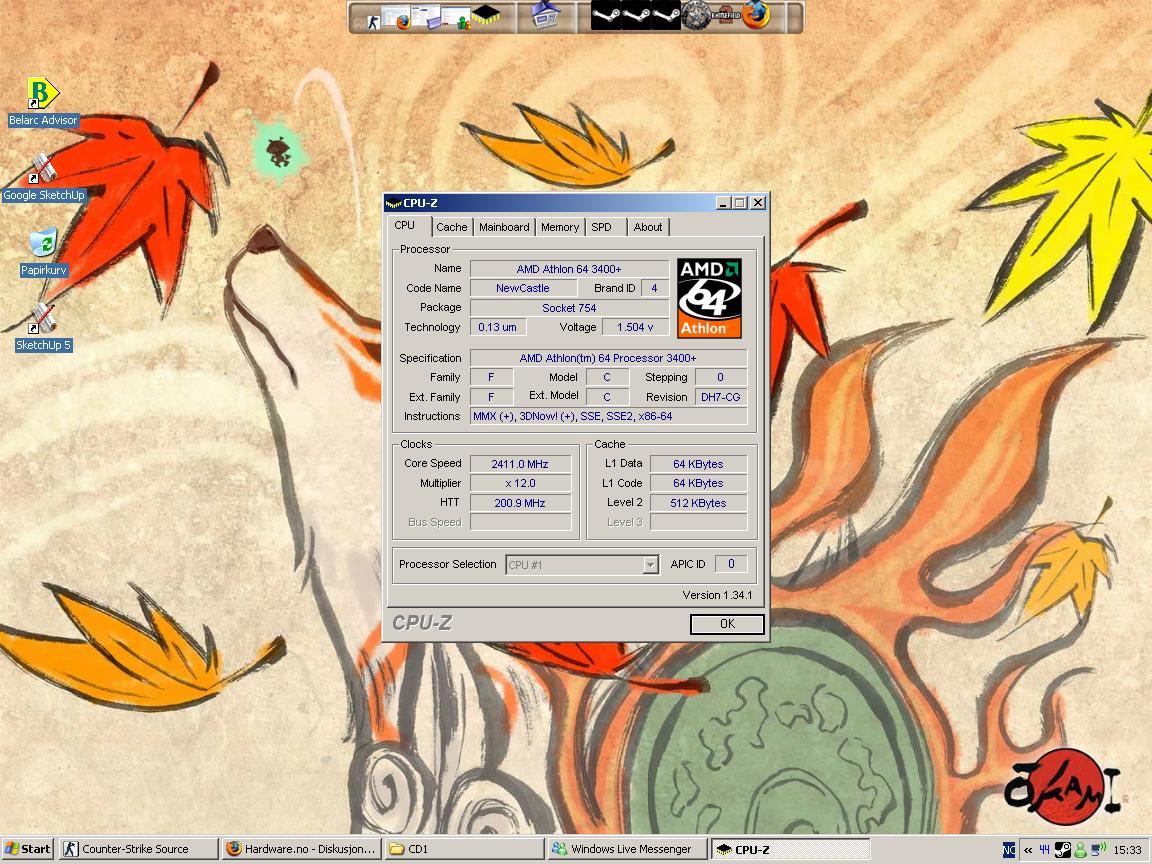This screenshot has width=1152, height=864.
Task: Click the blue house icon in the top dock
Action: pyautogui.click(x=546, y=14)
